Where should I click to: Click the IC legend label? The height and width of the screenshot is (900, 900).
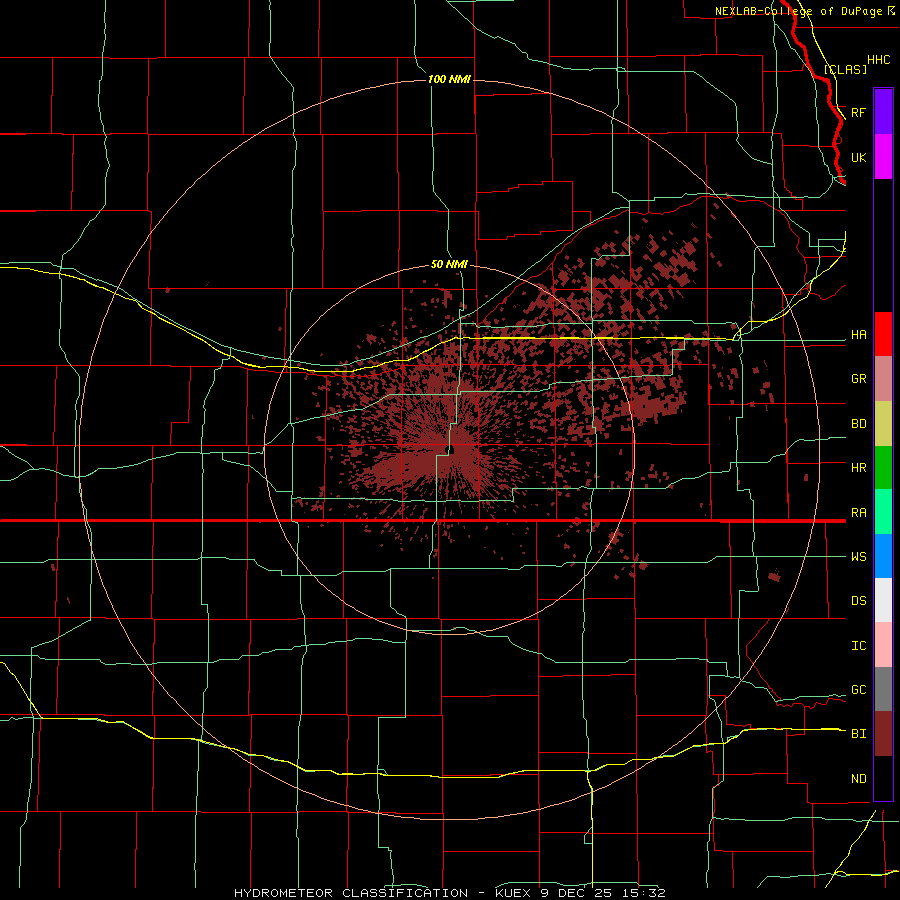[859, 646]
